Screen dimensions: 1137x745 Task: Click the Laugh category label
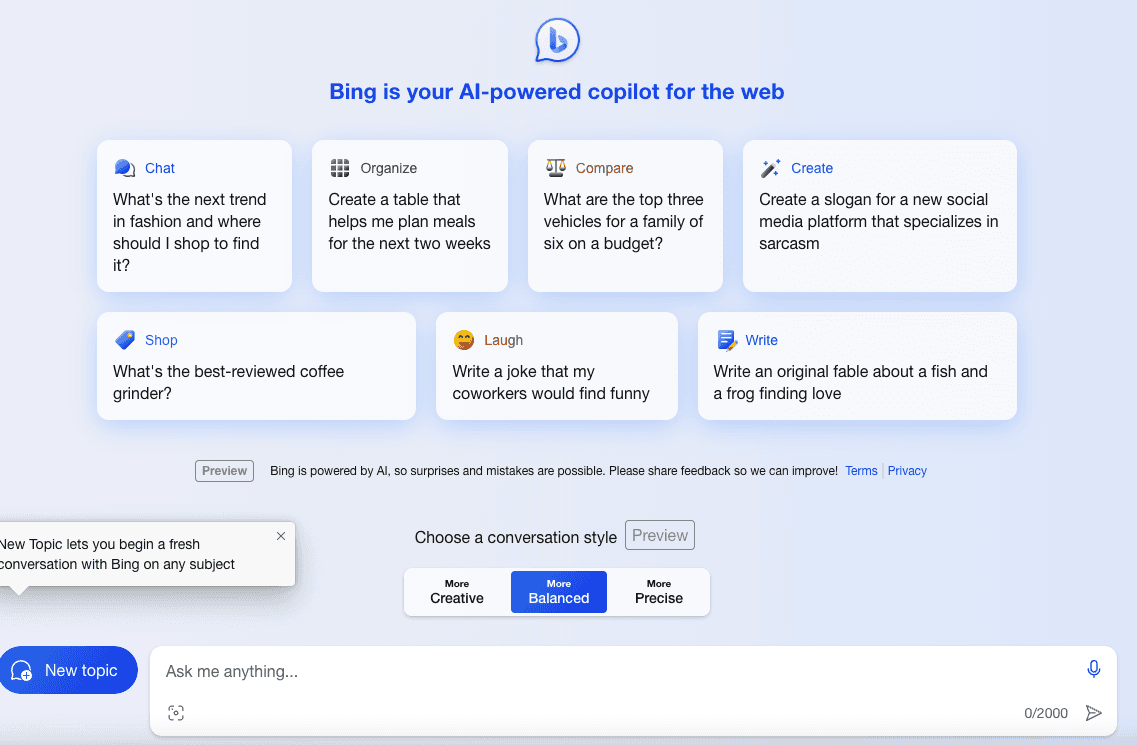503,340
